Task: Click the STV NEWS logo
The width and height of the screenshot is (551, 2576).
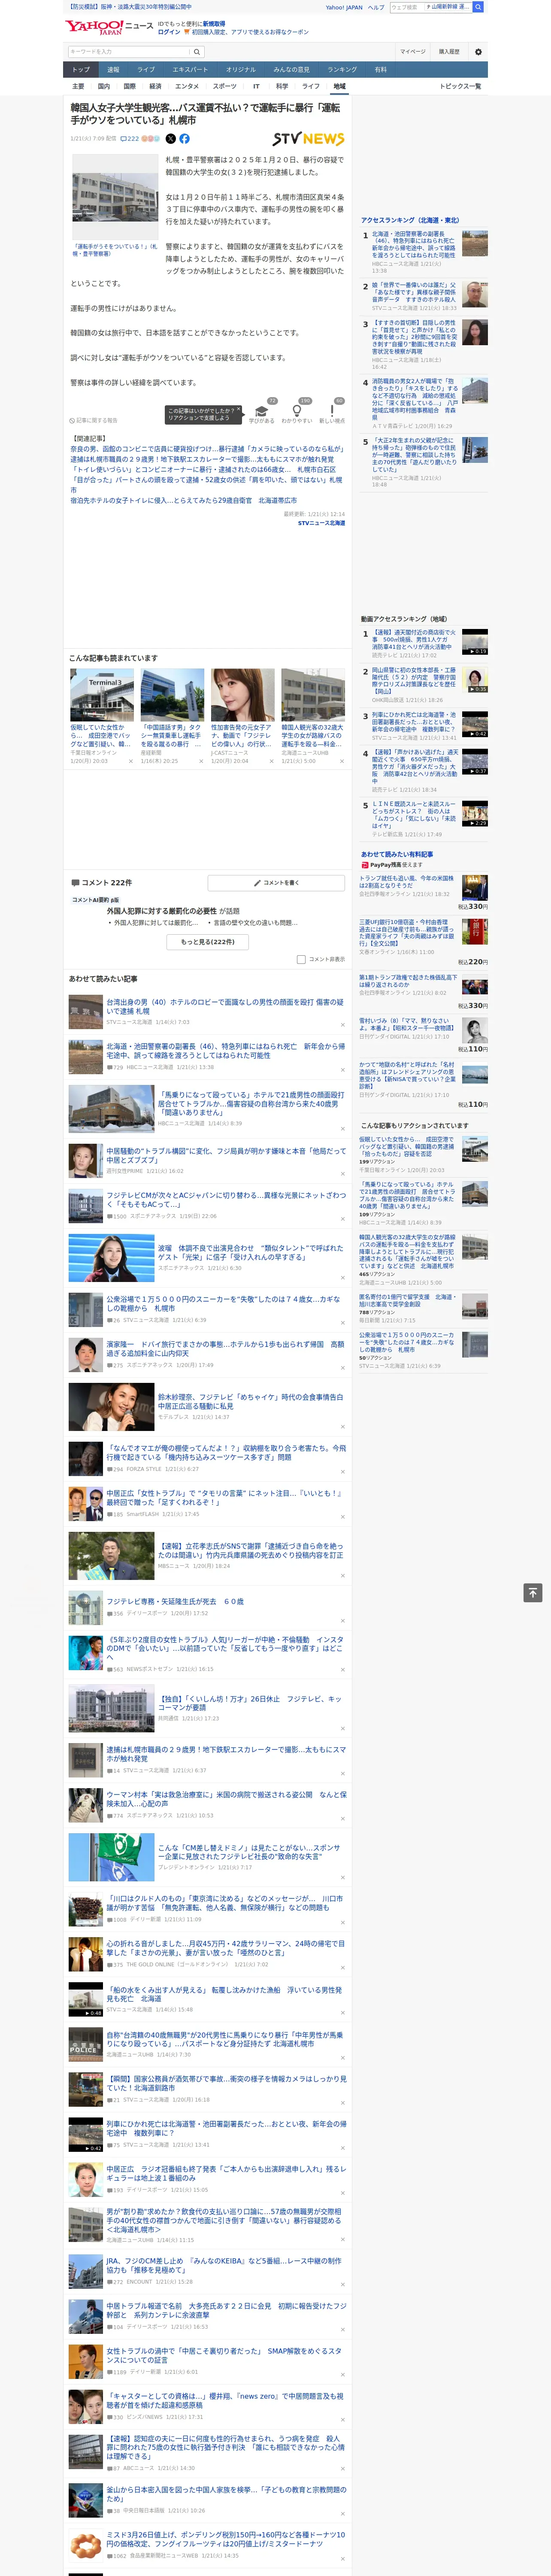Action: [x=308, y=139]
